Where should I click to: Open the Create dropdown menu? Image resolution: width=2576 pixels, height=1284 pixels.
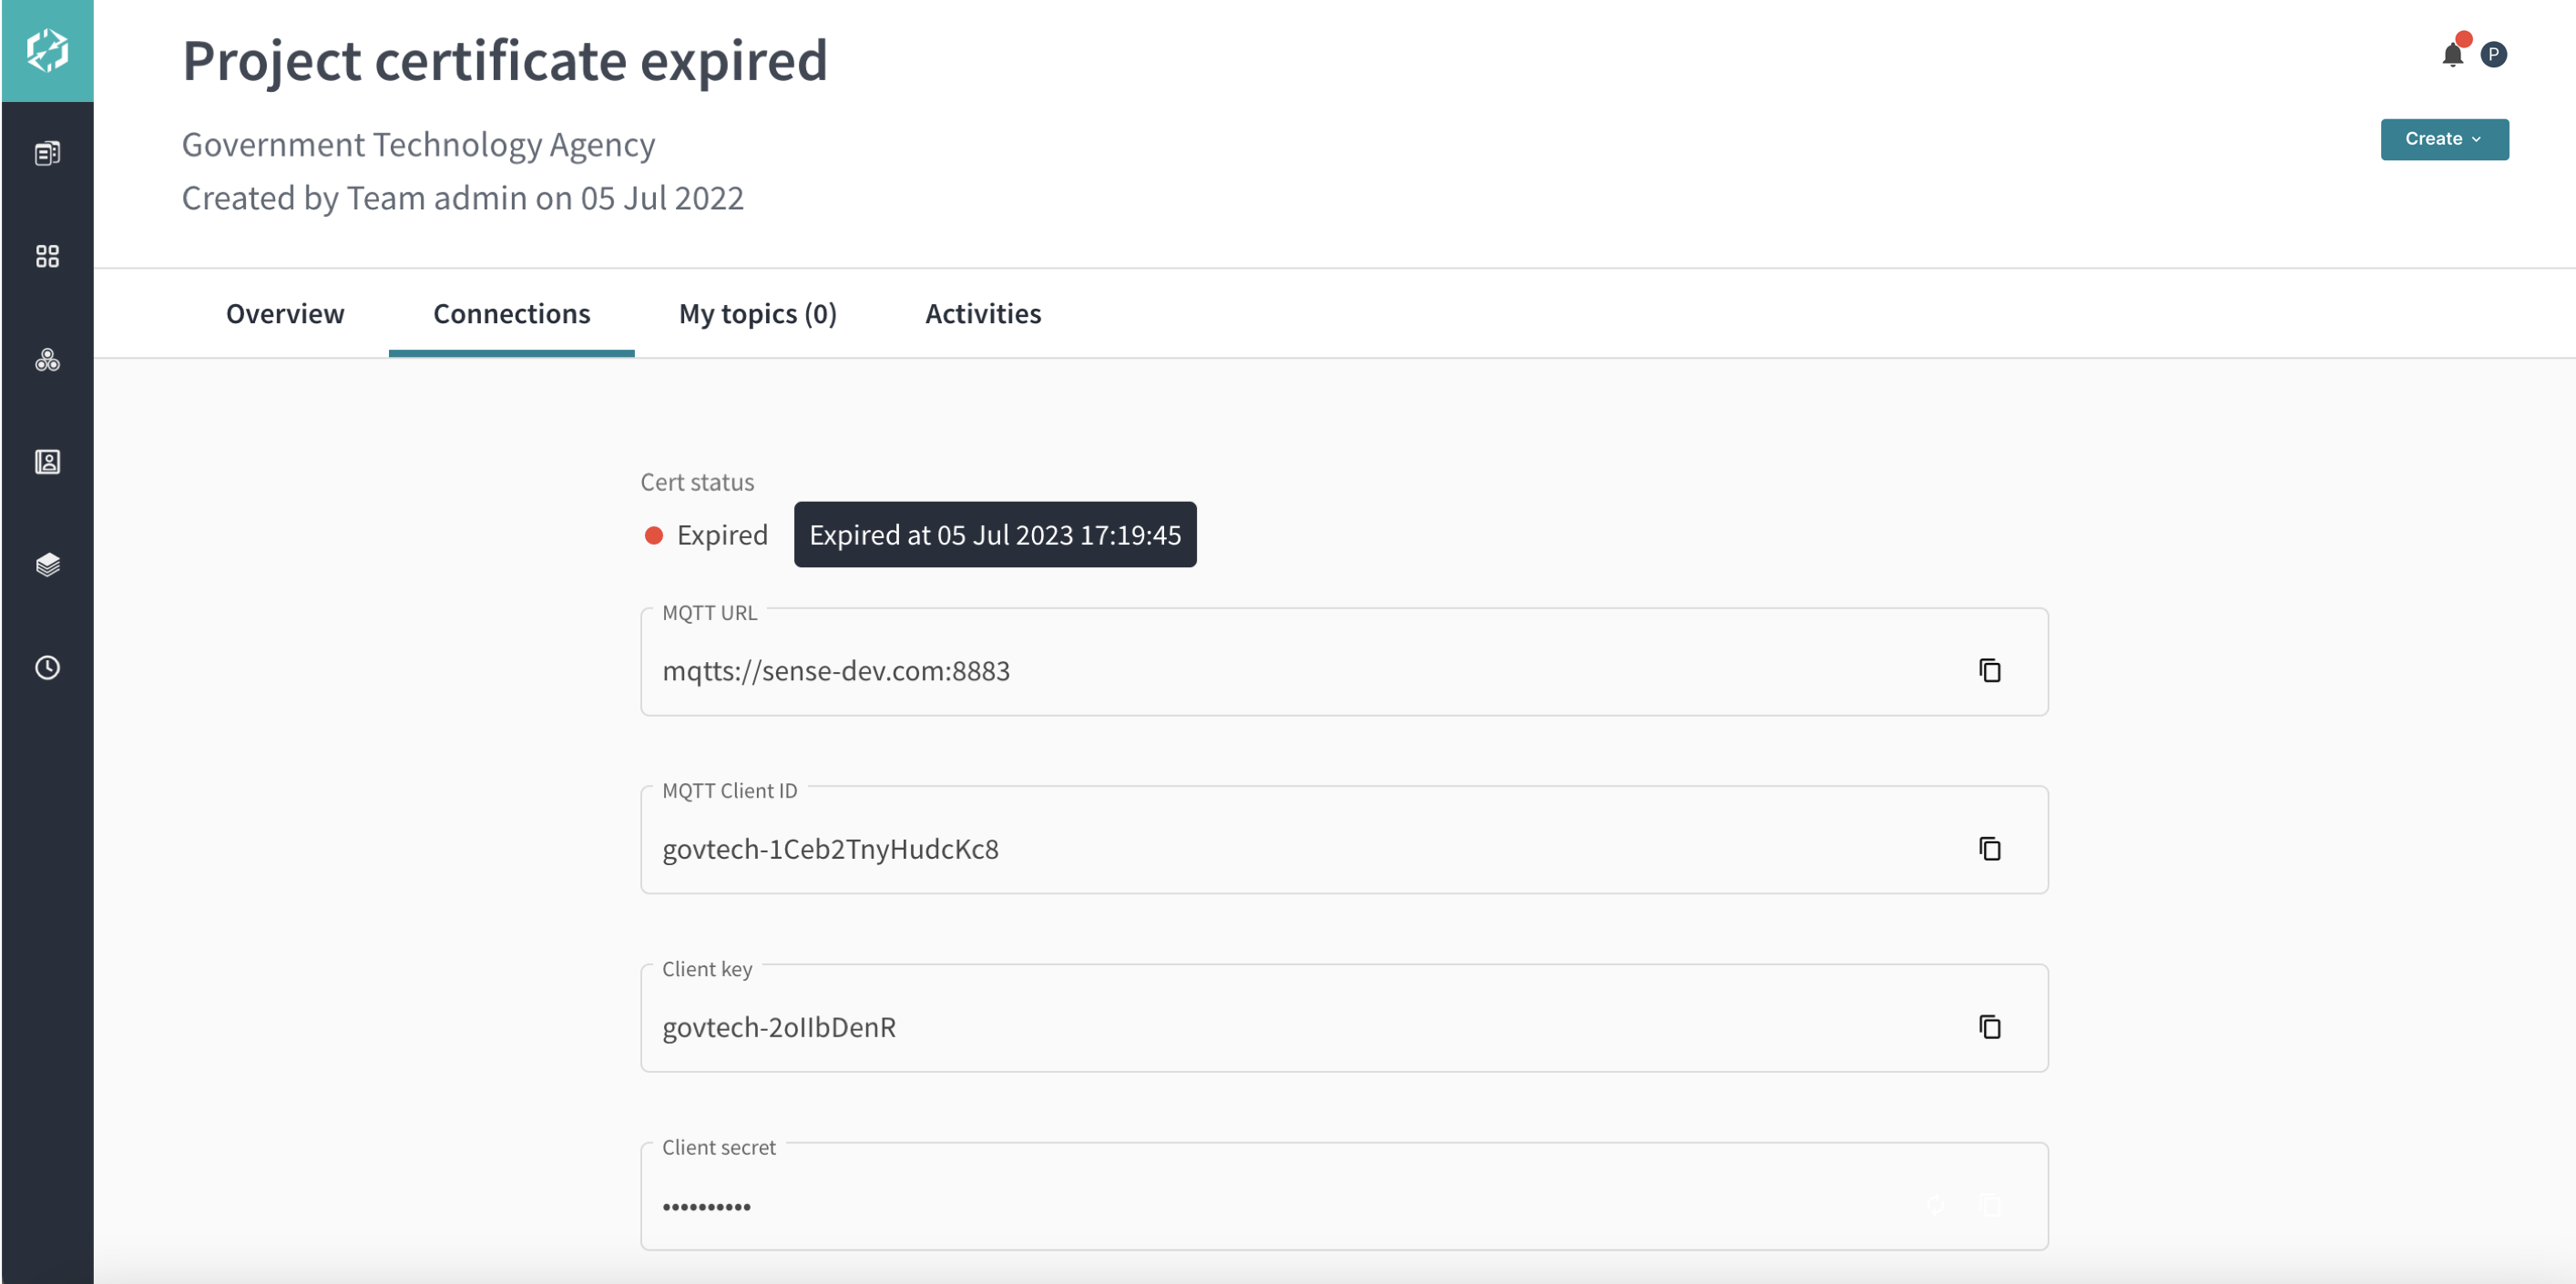pyautogui.click(x=2444, y=139)
